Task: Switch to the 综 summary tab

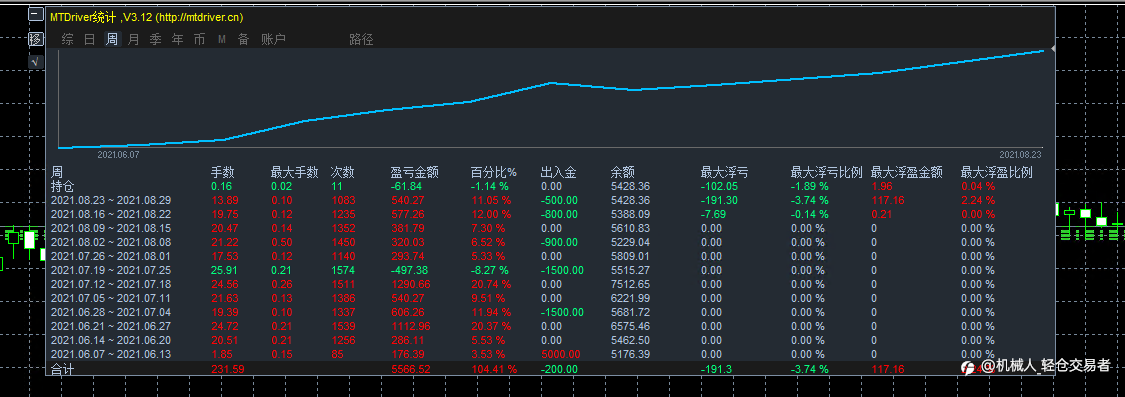Action: coord(67,39)
